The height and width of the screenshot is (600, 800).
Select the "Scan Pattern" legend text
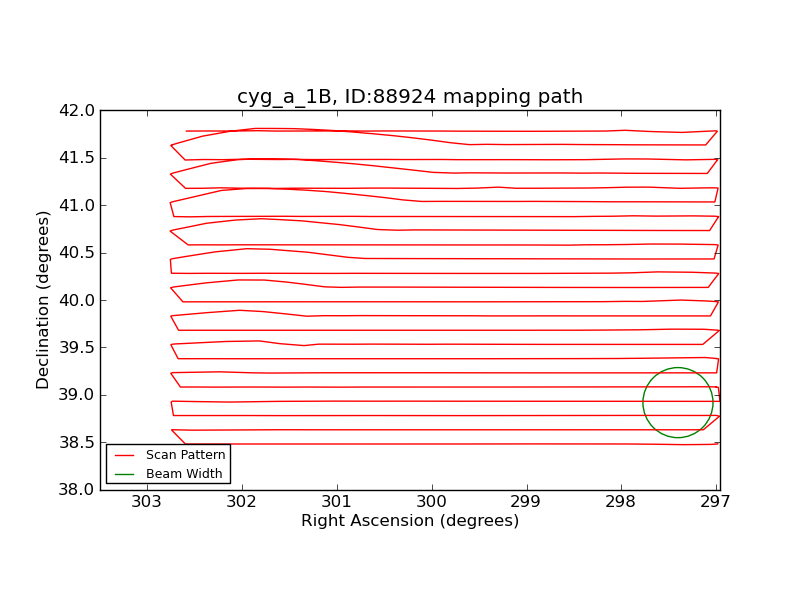click(186, 455)
